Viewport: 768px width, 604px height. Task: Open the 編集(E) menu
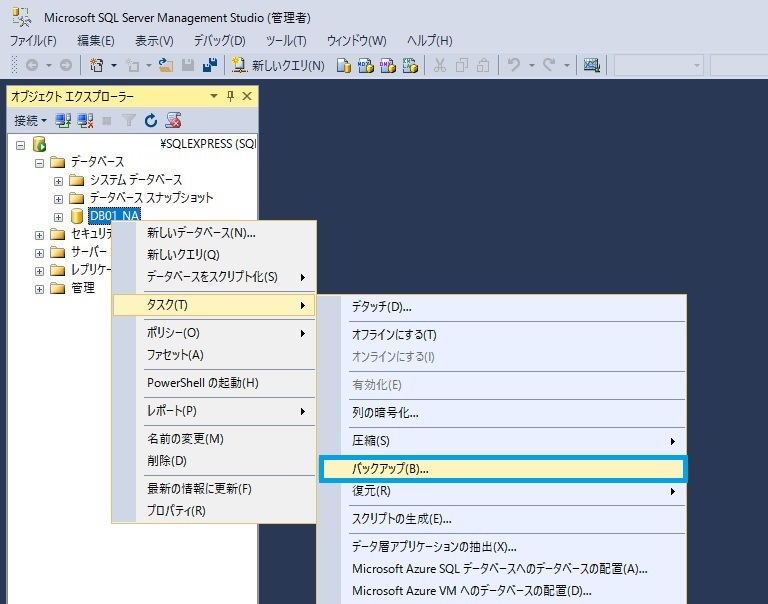96,41
